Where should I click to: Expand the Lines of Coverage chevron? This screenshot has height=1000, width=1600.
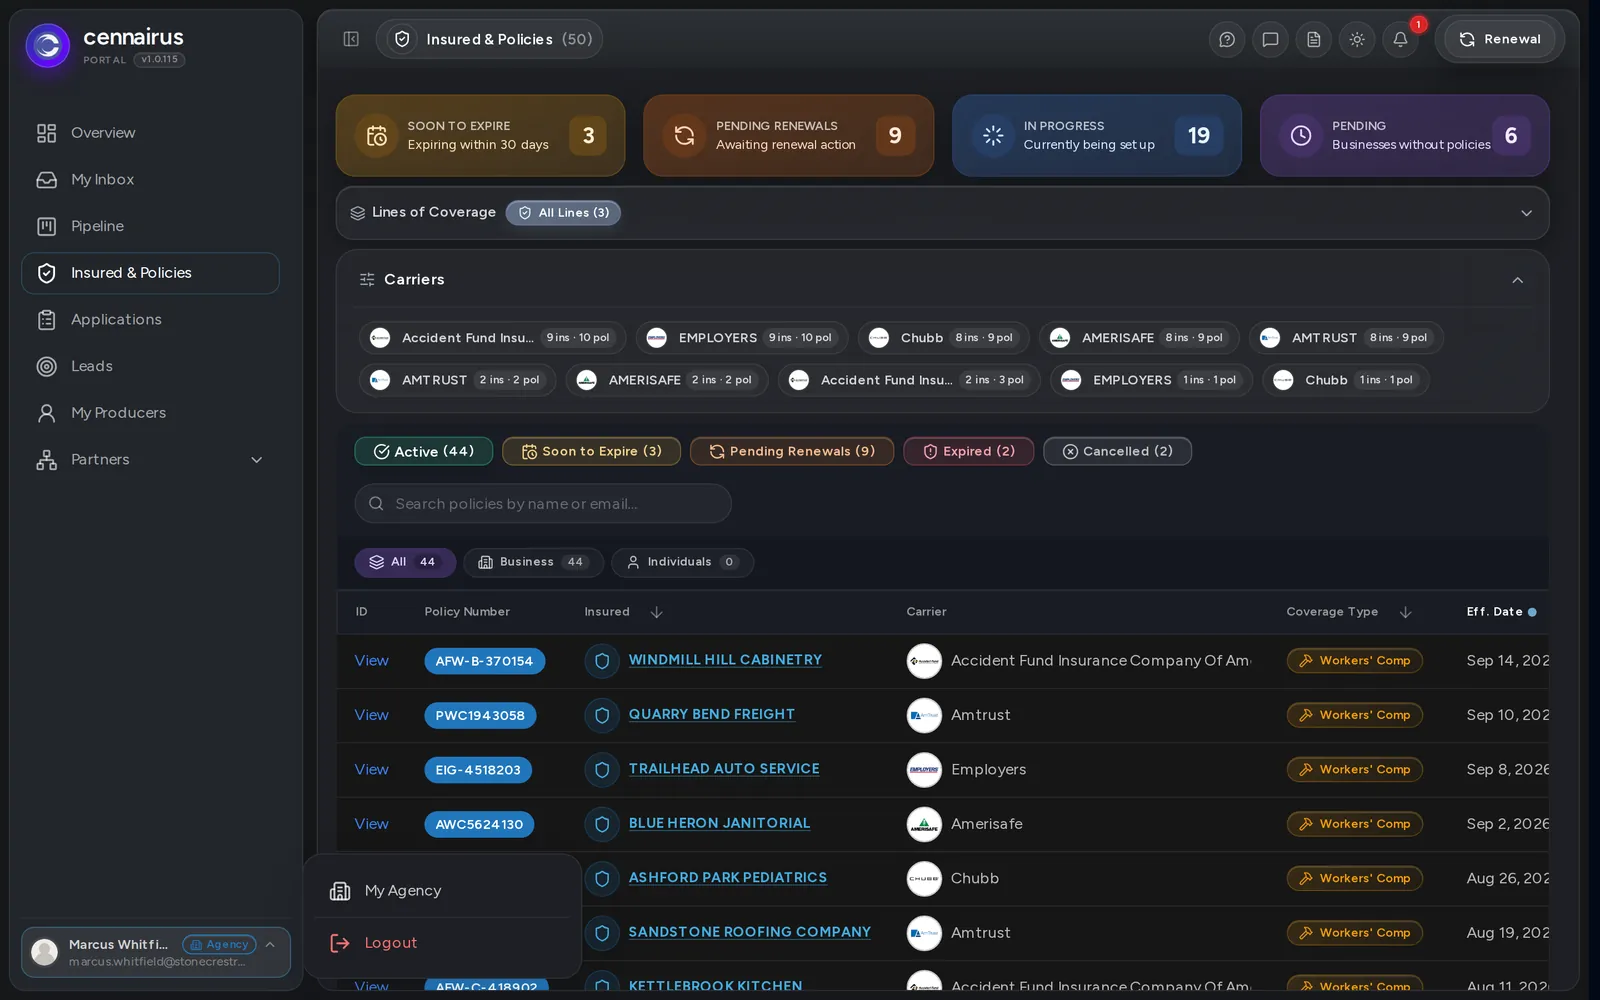pyautogui.click(x=1526, y=213)
